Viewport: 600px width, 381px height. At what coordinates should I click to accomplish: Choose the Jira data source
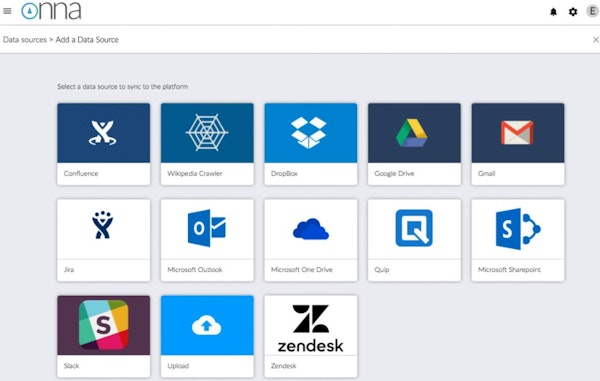(104, 240)
